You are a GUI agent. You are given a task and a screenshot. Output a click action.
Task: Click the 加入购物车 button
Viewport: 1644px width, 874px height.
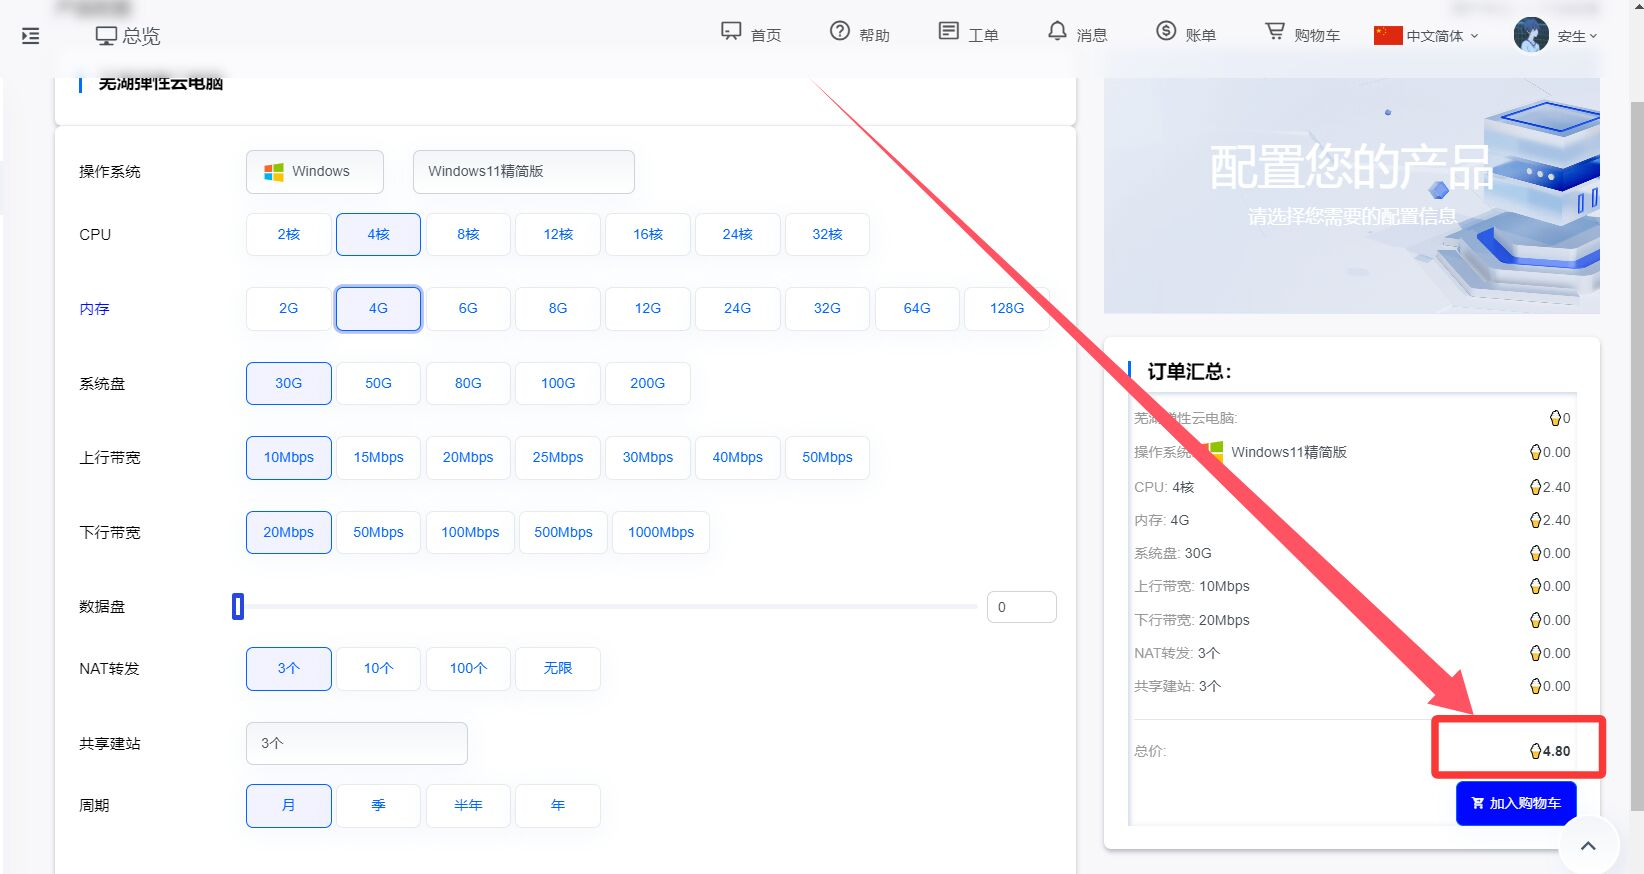pos(1516,803)
